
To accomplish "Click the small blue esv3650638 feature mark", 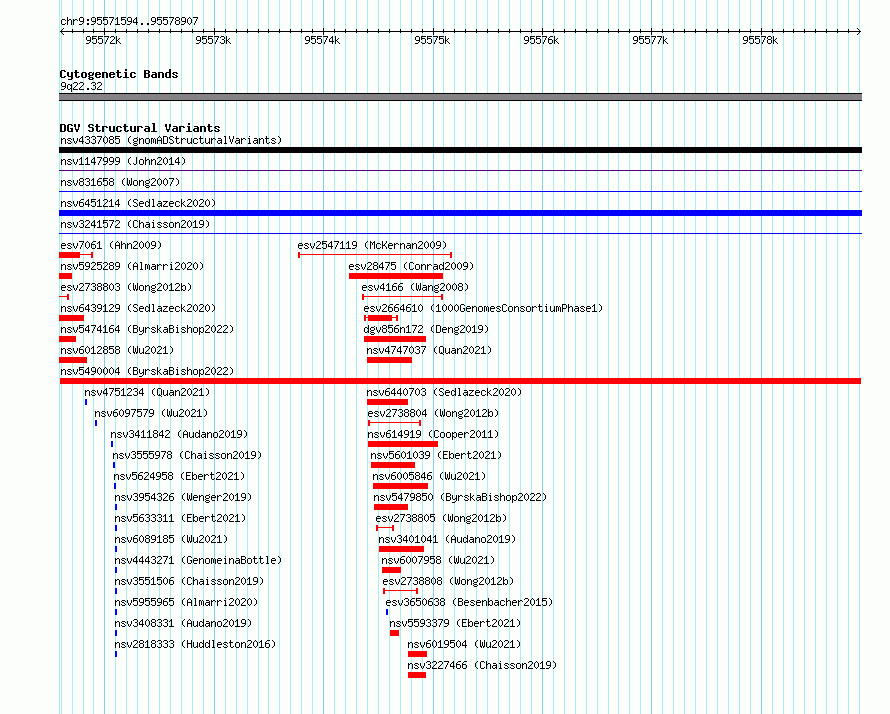I will click(387, 612).
